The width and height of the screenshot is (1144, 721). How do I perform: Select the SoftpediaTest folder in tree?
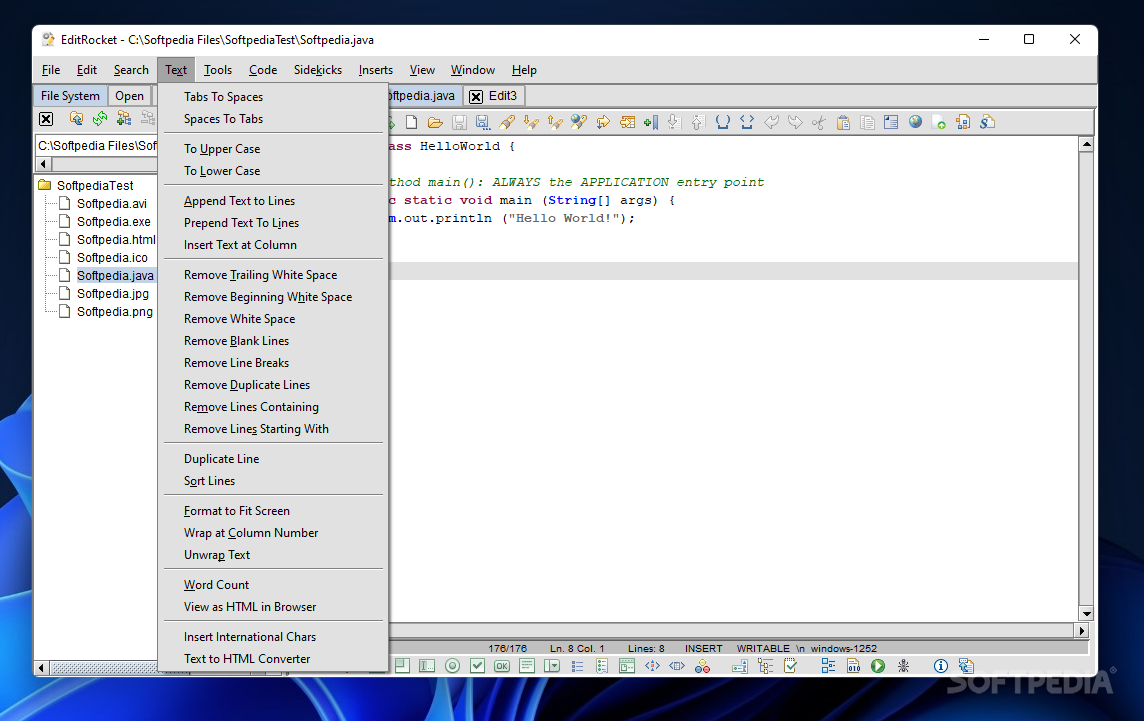click(x=95, y=185)
